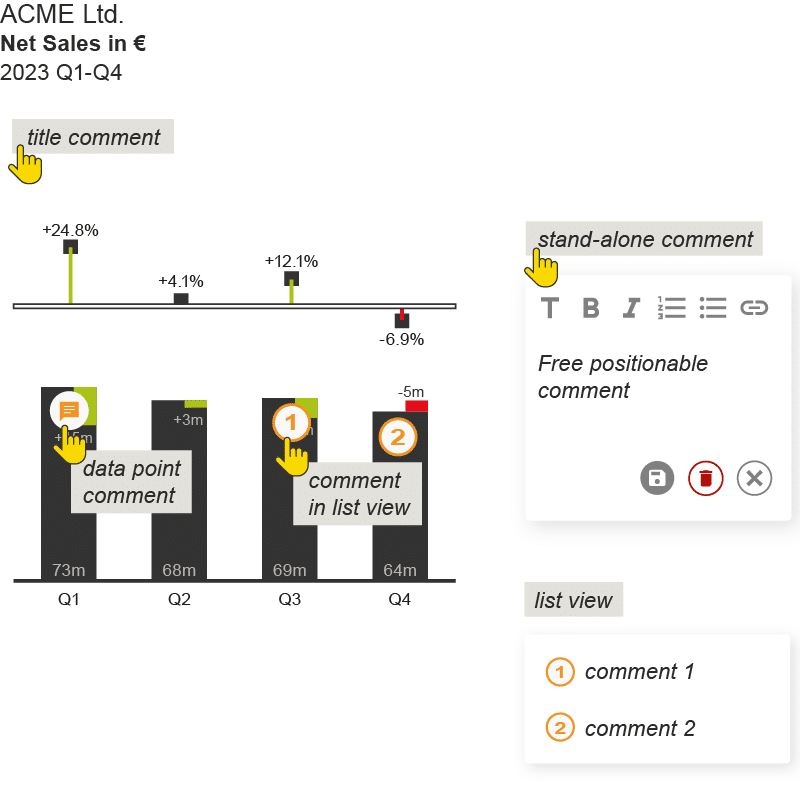This screenshot has height=800, width=800.
Task: Click the Q2 bar labeled 68m
Action: [179, 490]
